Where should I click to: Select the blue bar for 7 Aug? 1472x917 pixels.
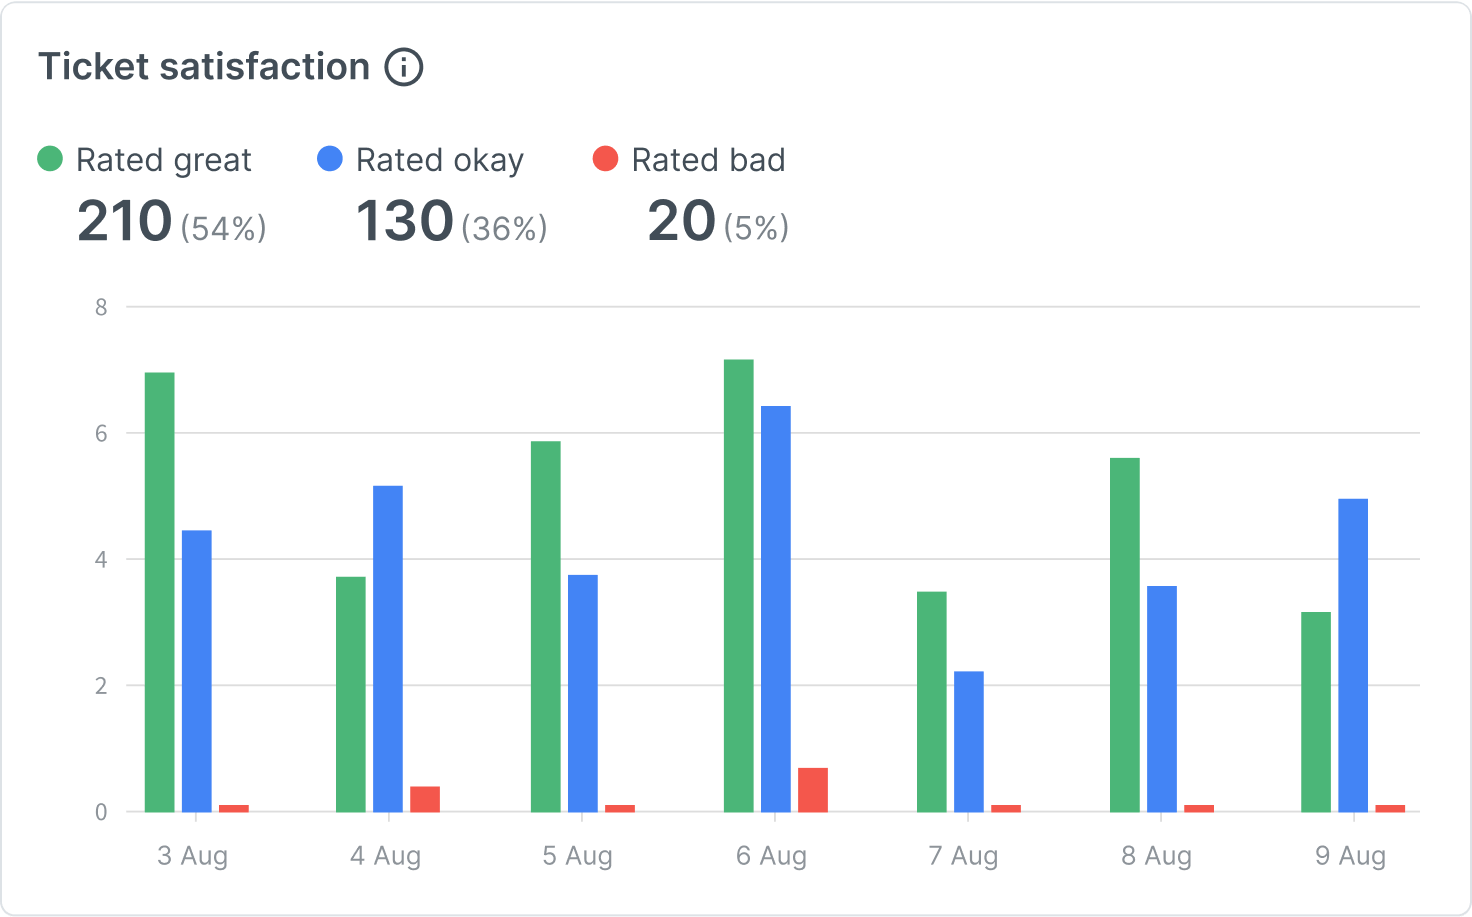[x=969, y=741]
